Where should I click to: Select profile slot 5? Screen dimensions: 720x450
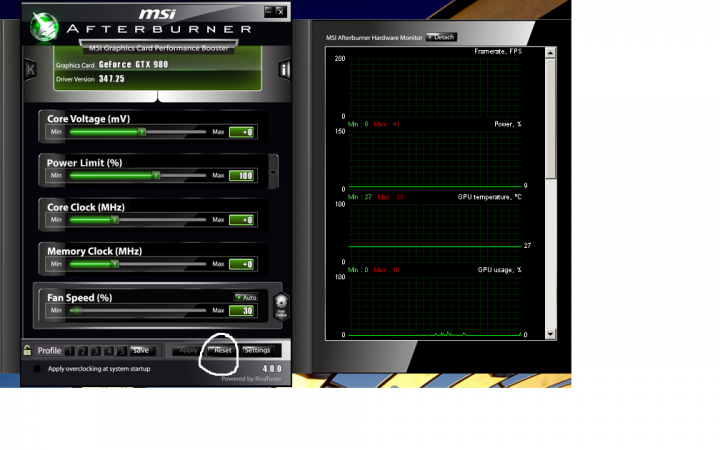(122, 351)
